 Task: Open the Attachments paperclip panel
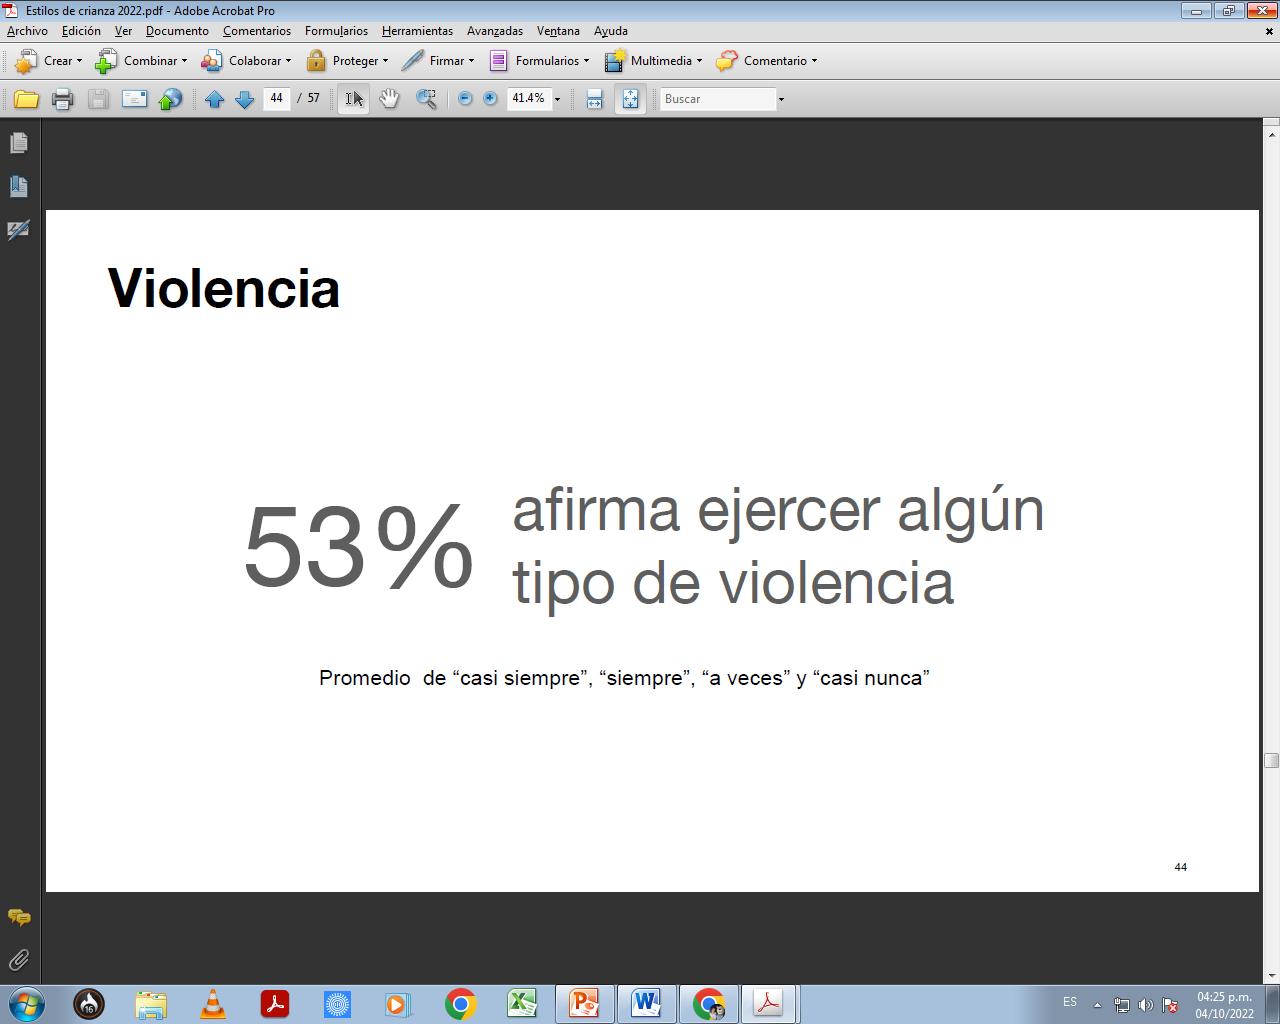point(19,960)
